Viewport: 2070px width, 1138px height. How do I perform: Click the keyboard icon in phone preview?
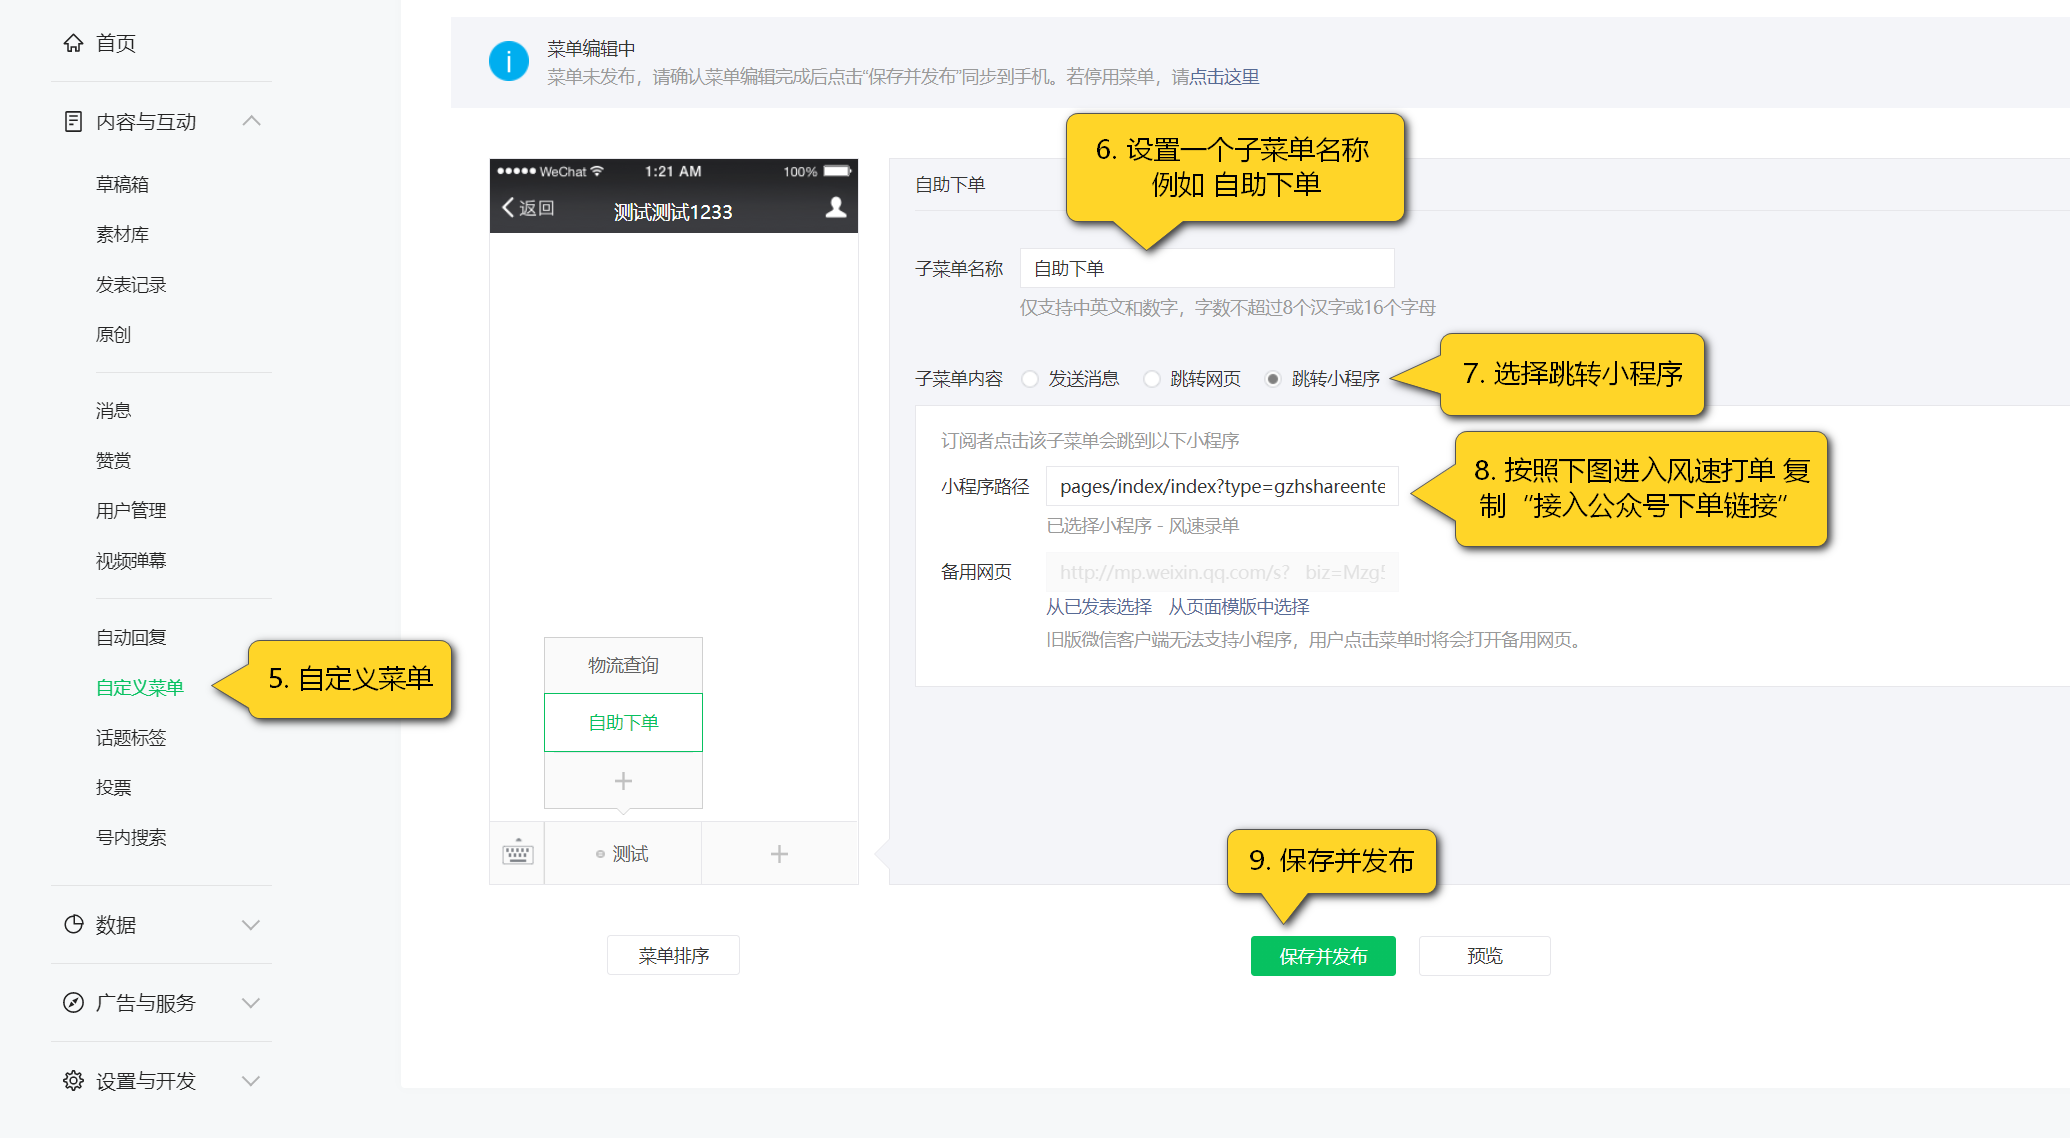[x=517, y=853]
